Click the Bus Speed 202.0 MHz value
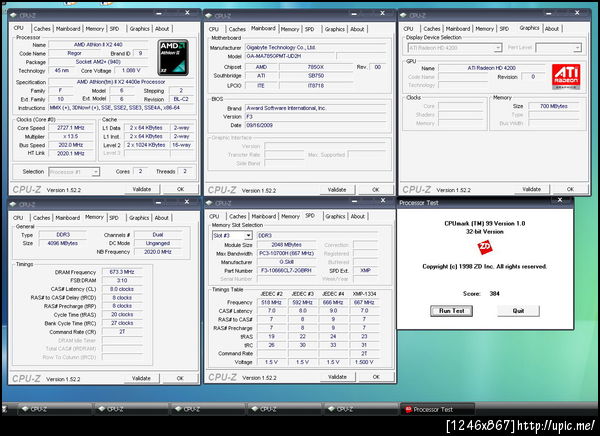This screenshot has width=600, height=436. (x=71, y=145)
